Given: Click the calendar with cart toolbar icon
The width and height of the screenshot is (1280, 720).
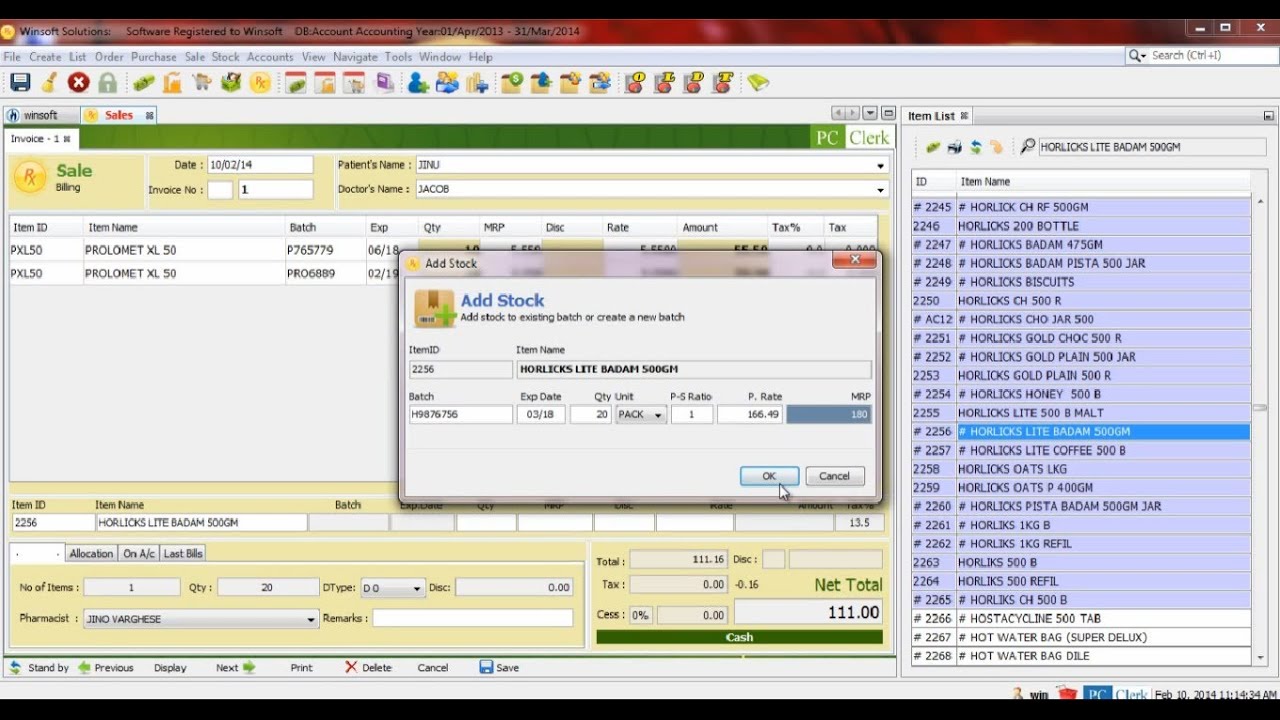Looking at the screenshot, I should [x=354, y=83].
